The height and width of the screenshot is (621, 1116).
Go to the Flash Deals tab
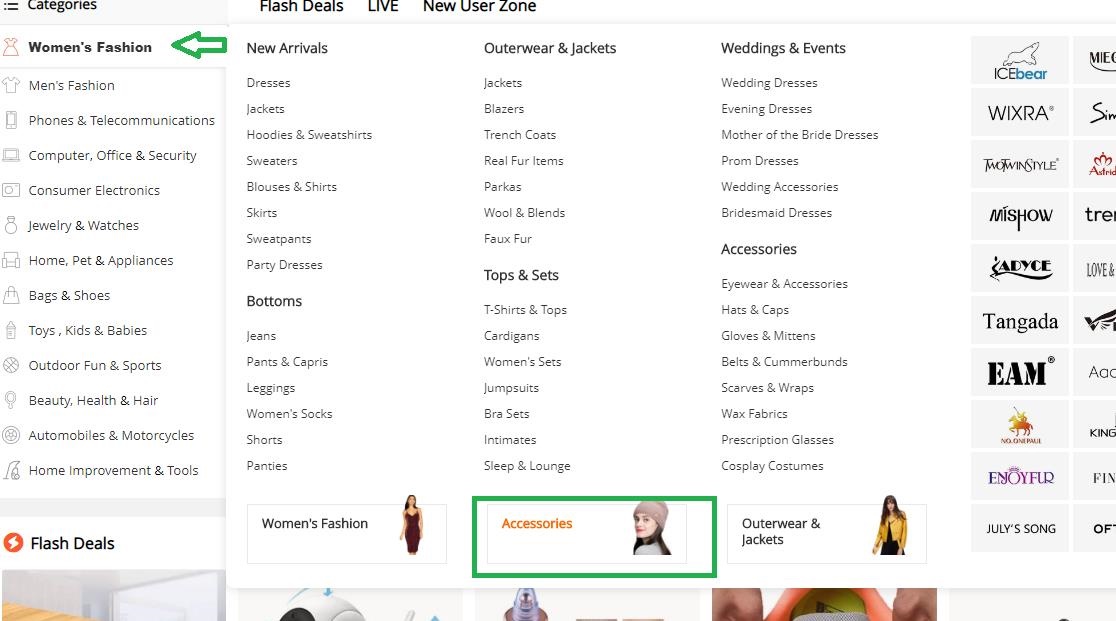[301, 6]
